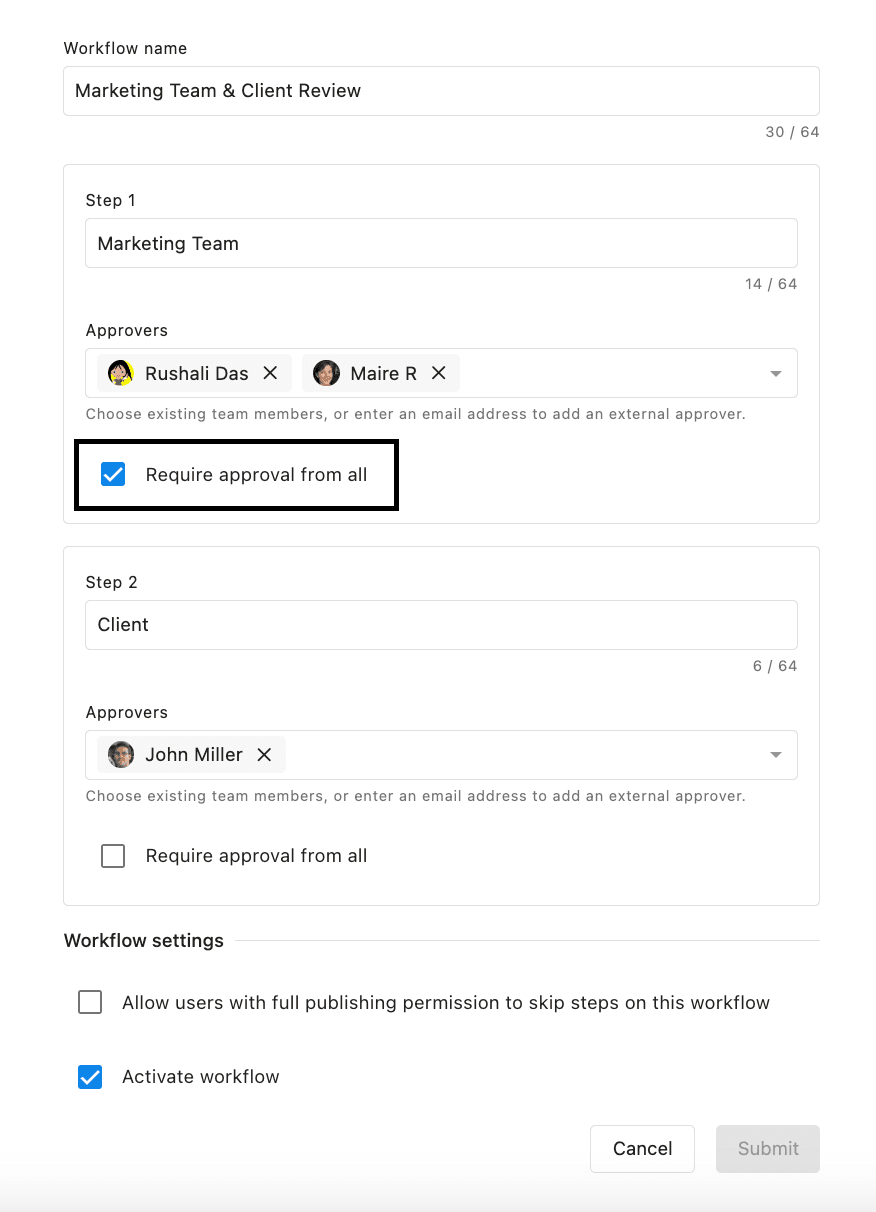Click the Activate workflow label text
Screen dimensions: 876x1212
200,1077
